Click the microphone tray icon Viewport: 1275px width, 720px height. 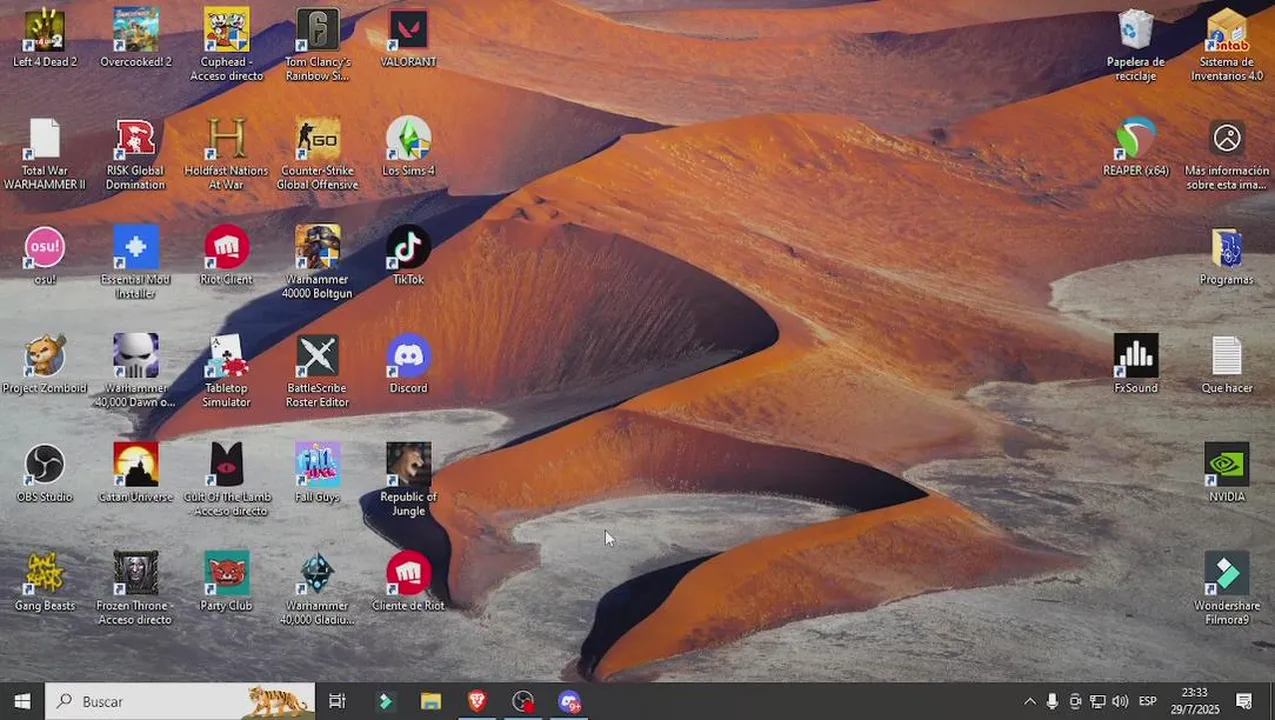(x=1052, y=701)
